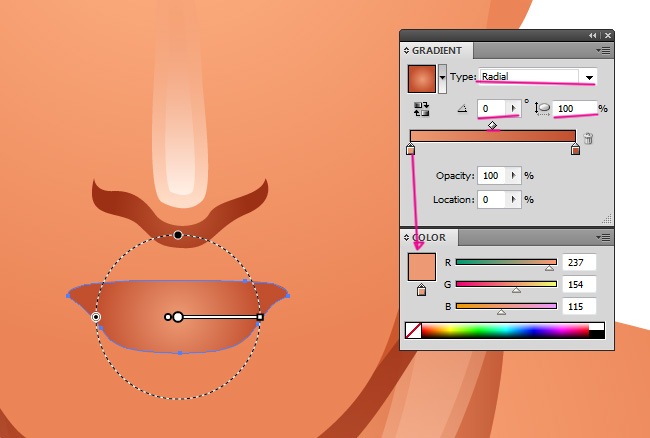Click the white swatch on spectrum bar
The image size is (650, 438).
[597, 327]
